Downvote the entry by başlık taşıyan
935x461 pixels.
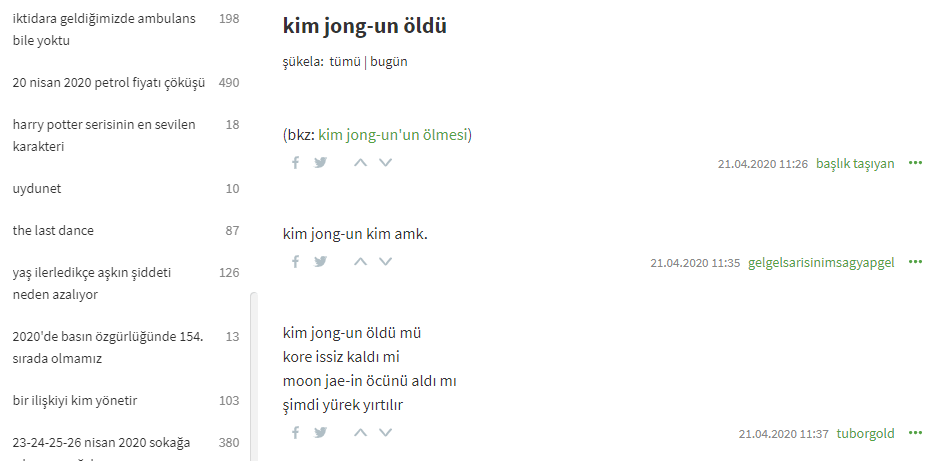pos(386,162)
